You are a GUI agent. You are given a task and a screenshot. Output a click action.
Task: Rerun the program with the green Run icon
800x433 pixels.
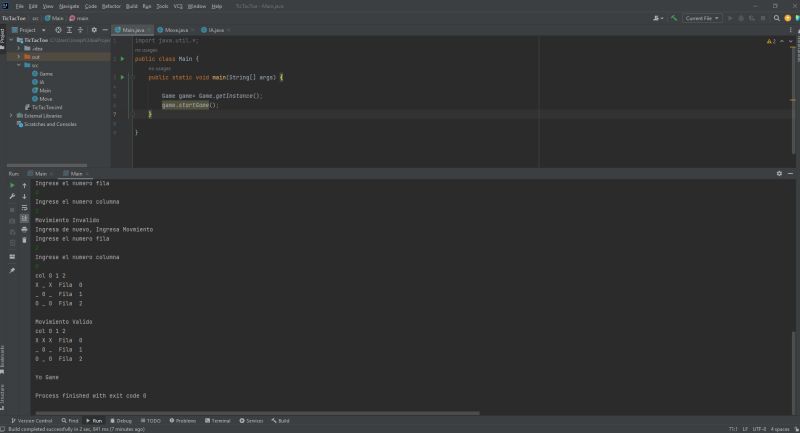click(12, 185)
